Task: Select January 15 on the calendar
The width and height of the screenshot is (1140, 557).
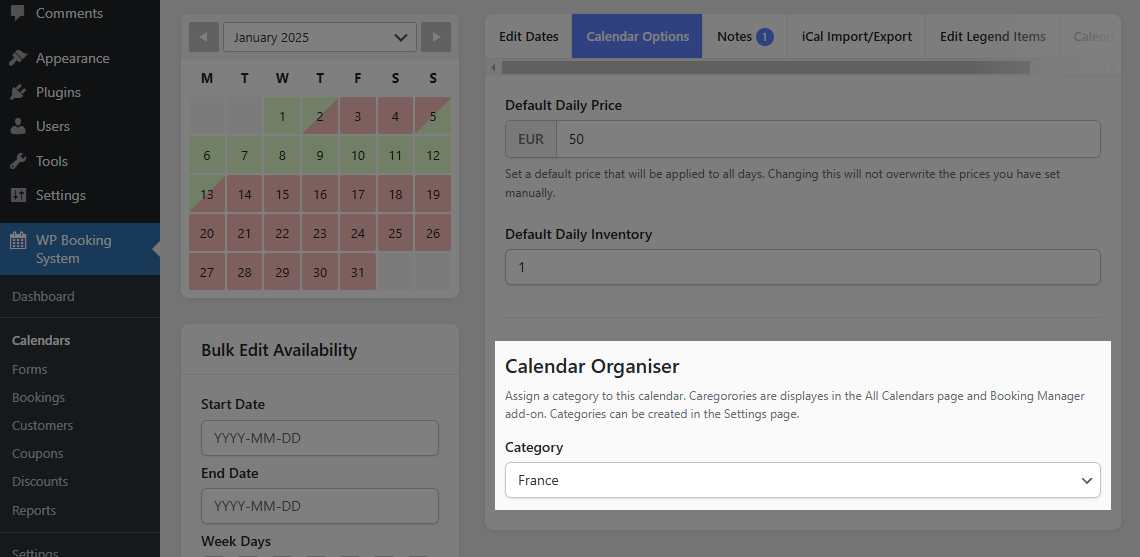Action: tap(282, 194)
